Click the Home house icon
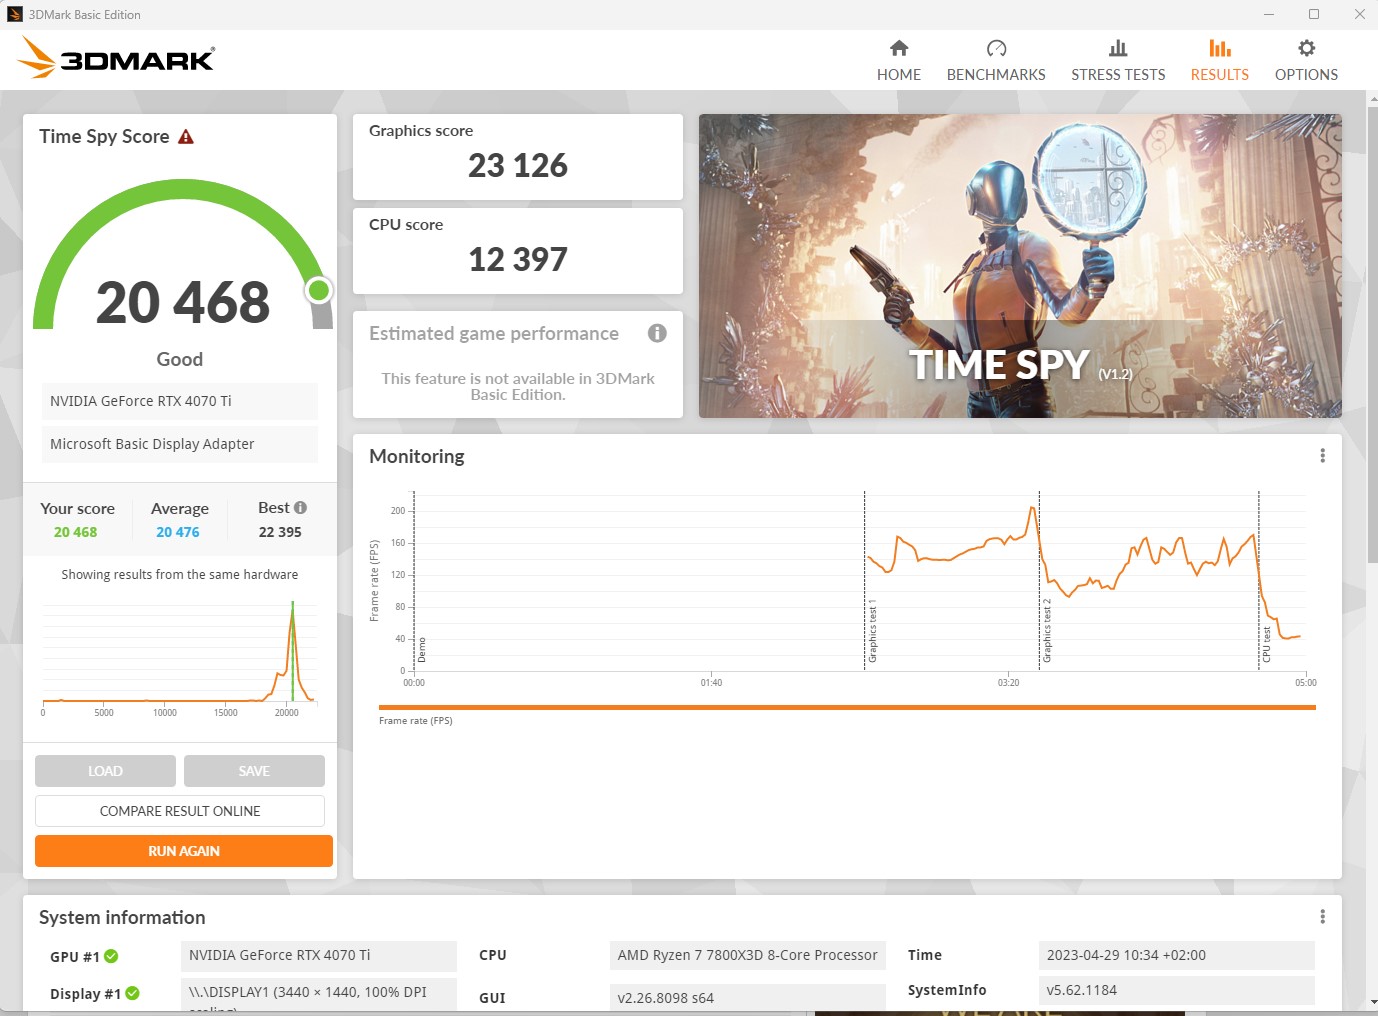 (x=899, y=48)
